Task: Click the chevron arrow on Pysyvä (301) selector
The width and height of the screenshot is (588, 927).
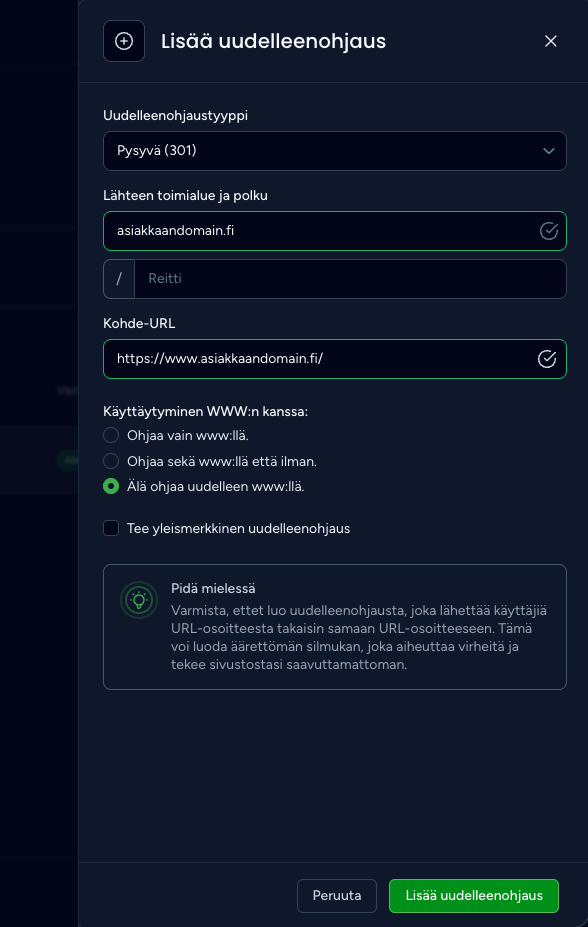Action: point(549,151)
